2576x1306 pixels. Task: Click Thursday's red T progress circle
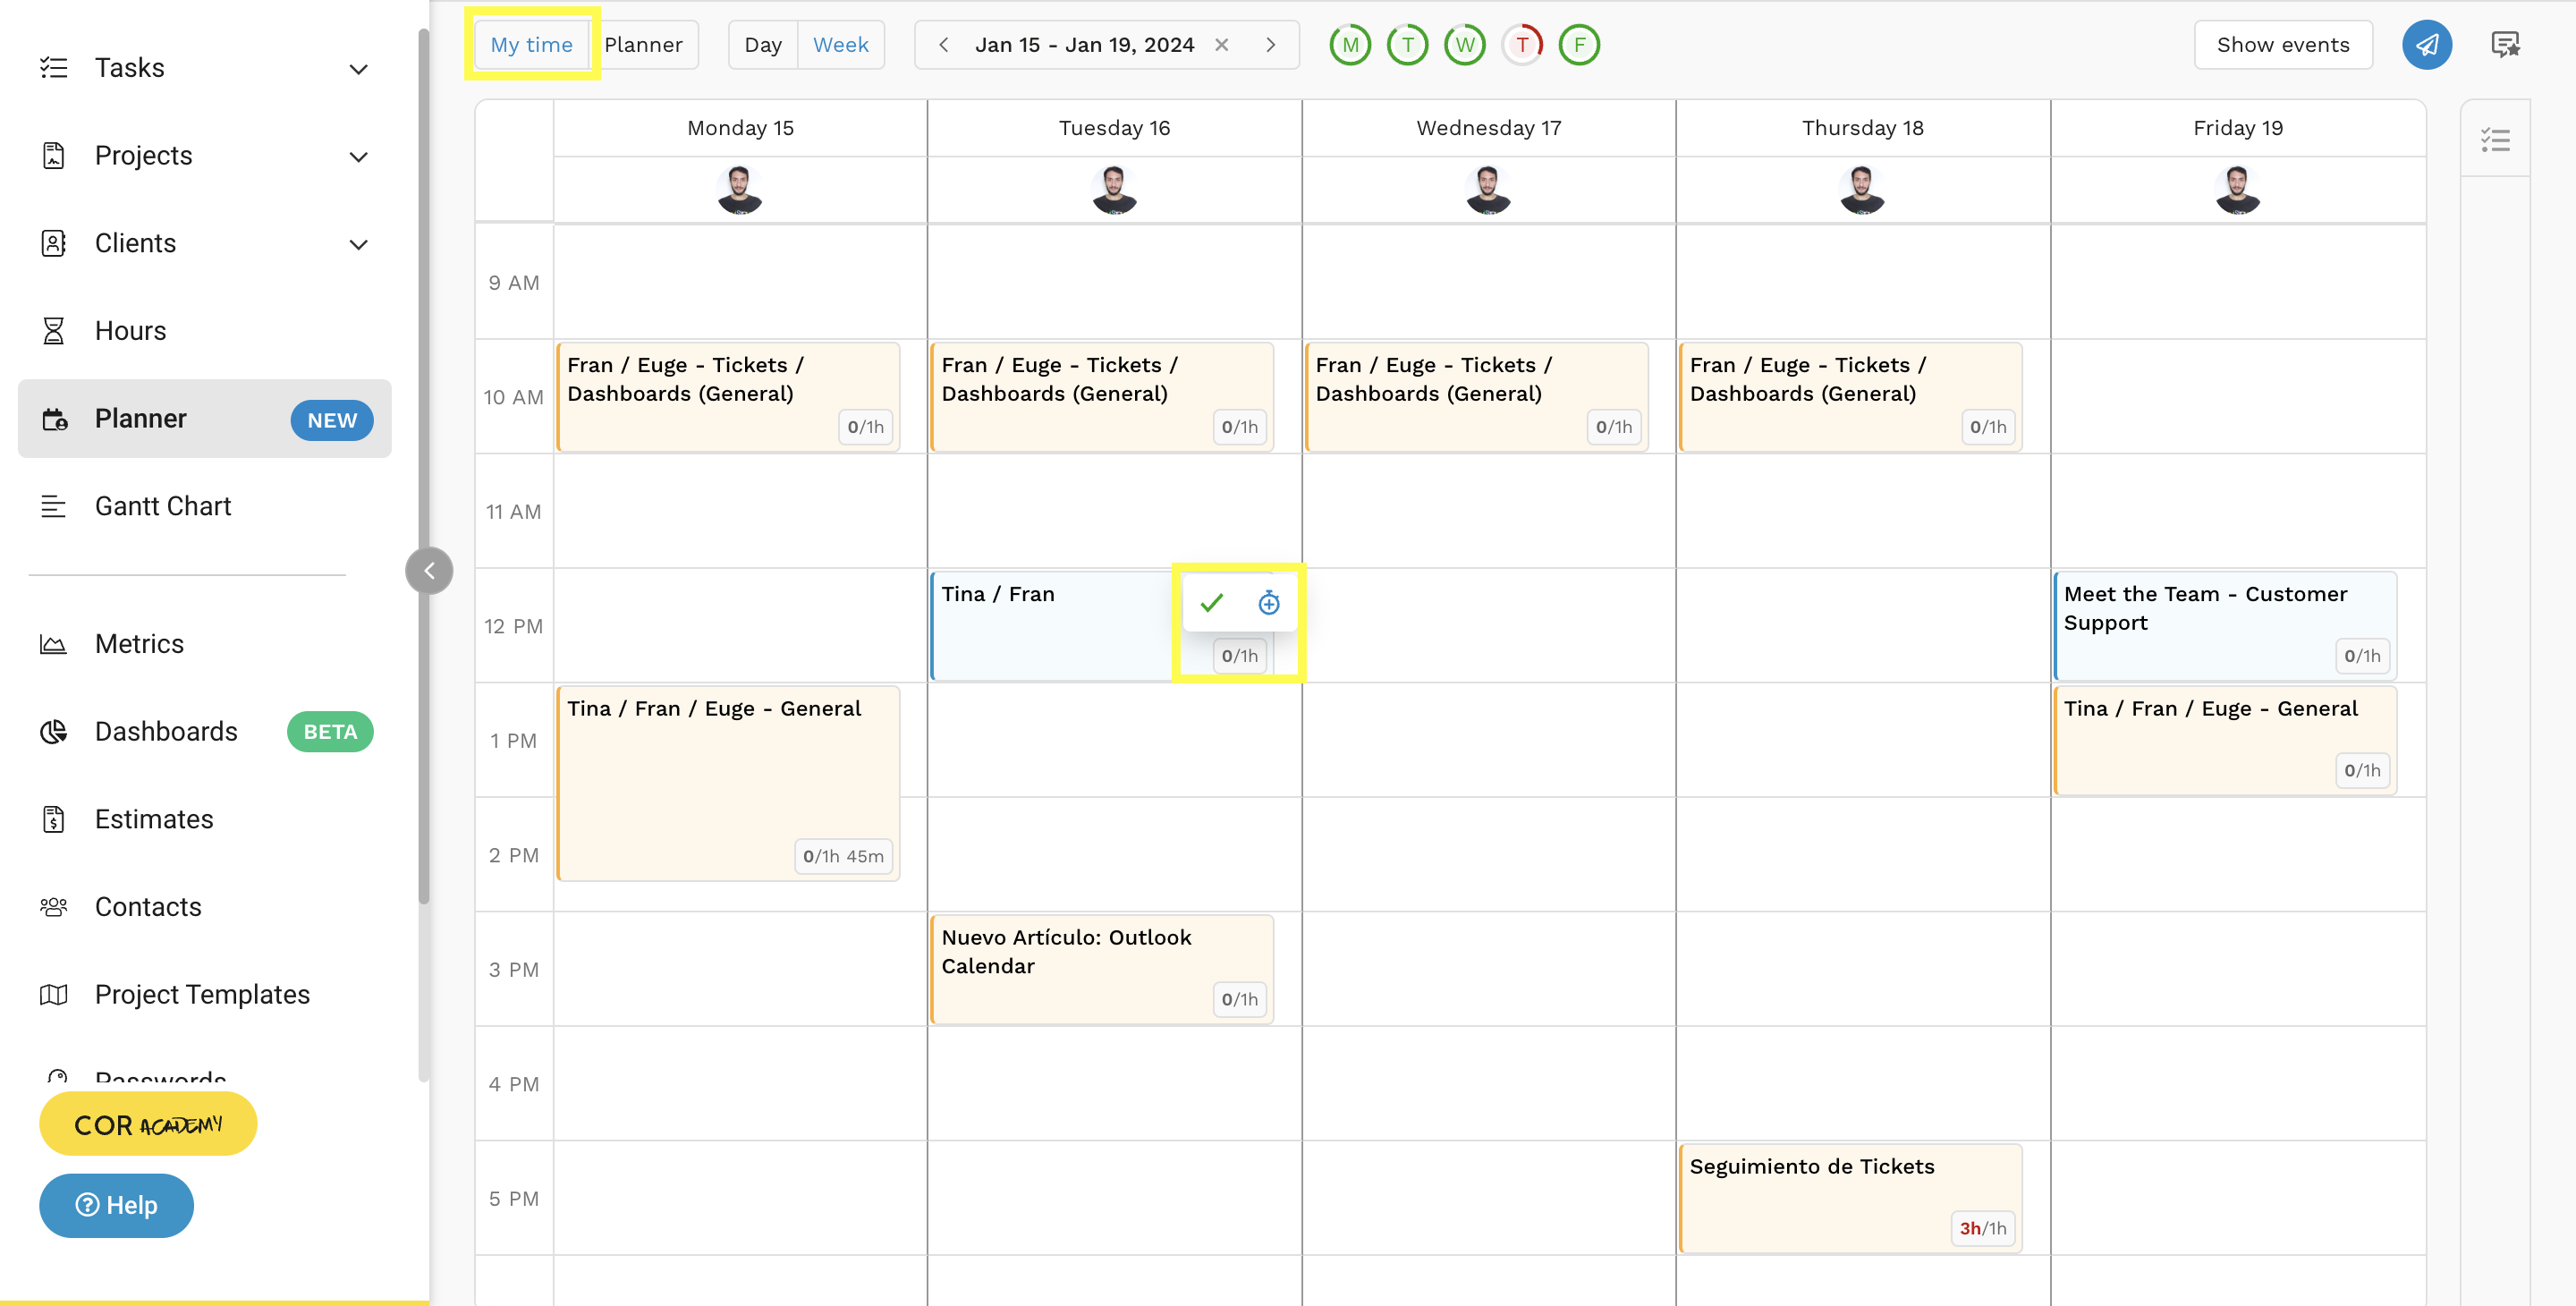pyautogui.click(x=1522, y=44)
